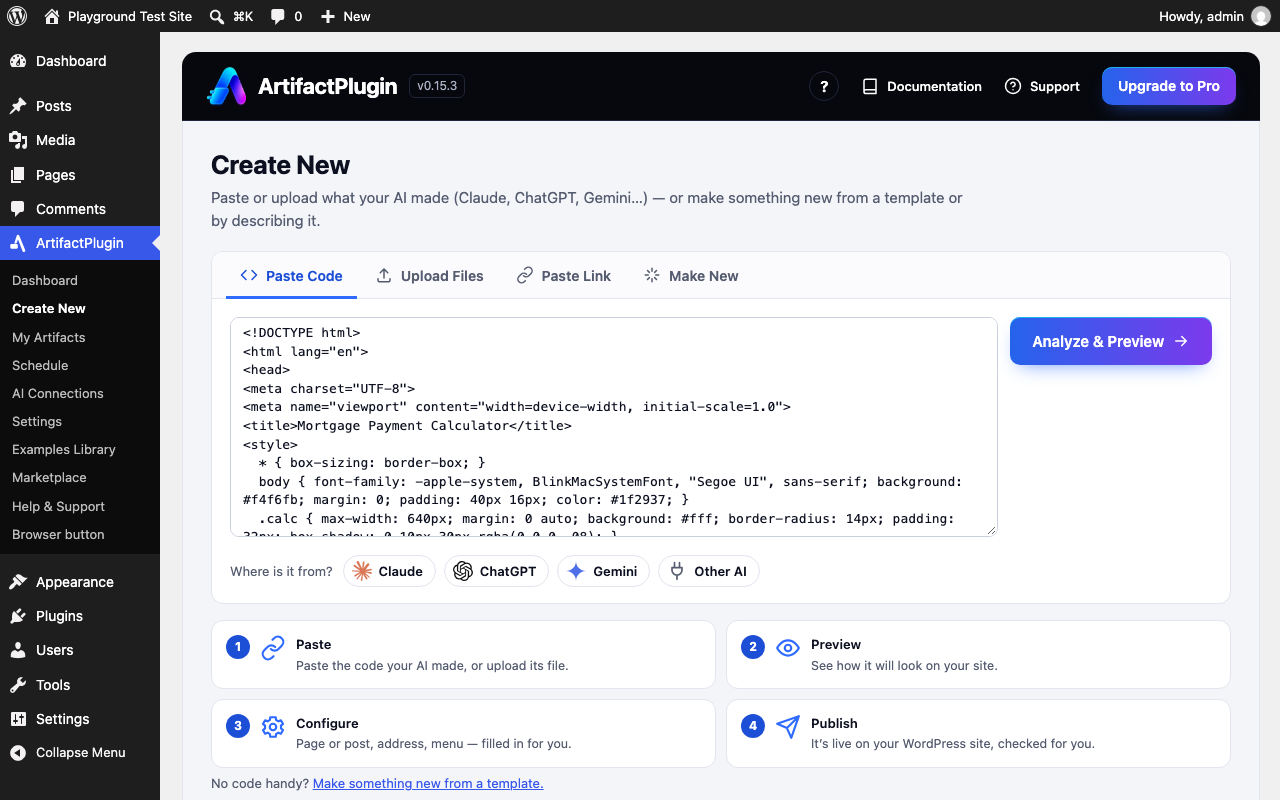Click the v0.15.3 version badge

point(437,86)
